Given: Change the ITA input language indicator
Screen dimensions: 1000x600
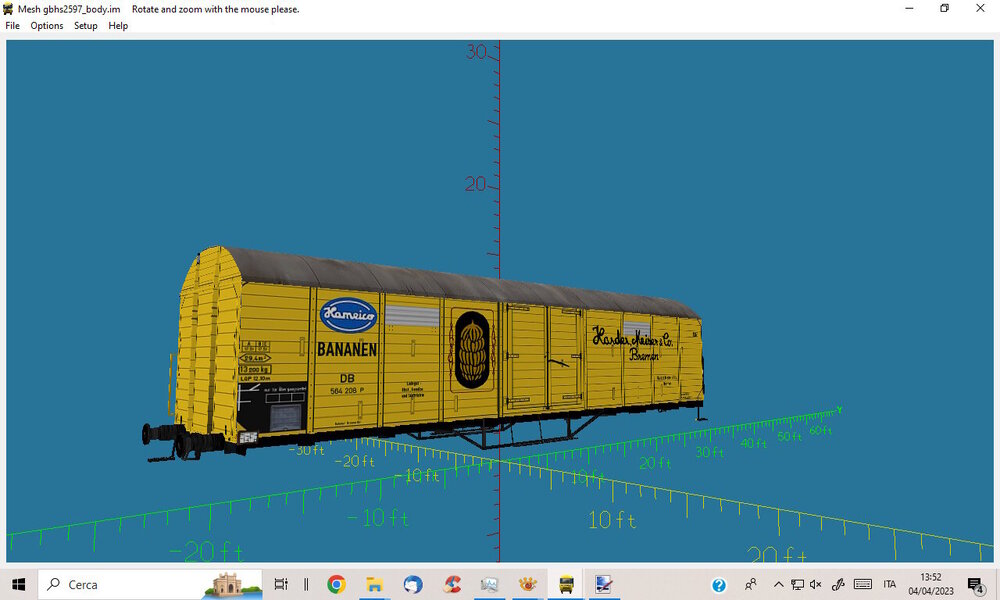Looking at the screenshot, I should point(890,584).
